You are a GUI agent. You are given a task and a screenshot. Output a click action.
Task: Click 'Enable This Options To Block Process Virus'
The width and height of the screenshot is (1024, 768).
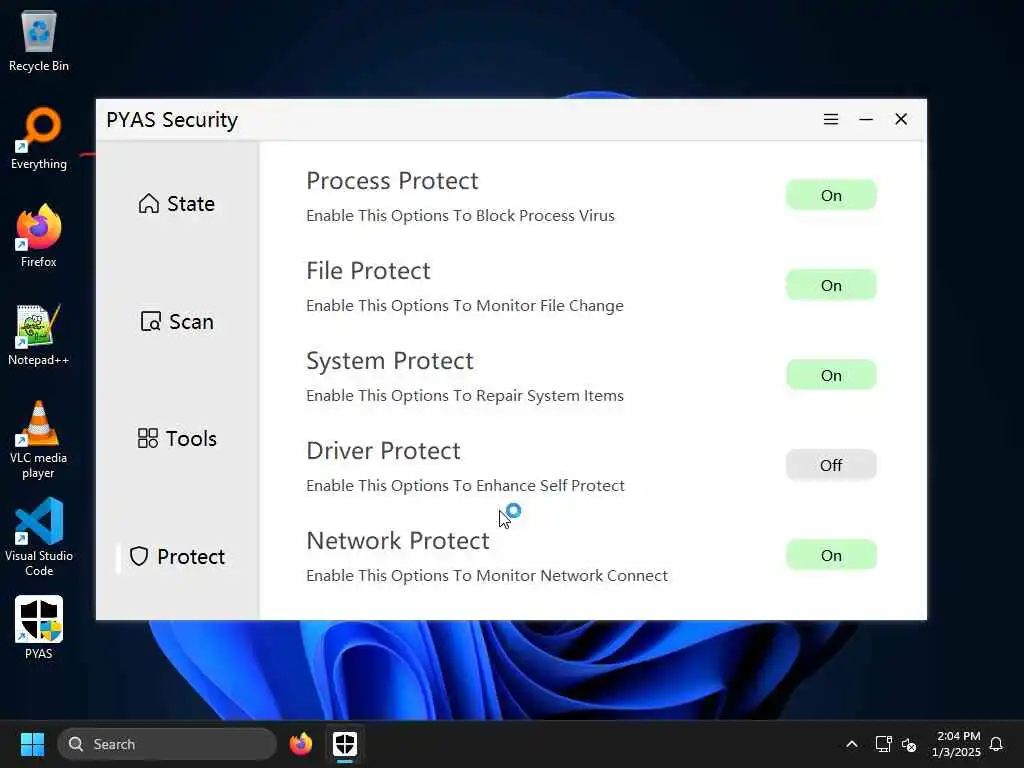460,216
